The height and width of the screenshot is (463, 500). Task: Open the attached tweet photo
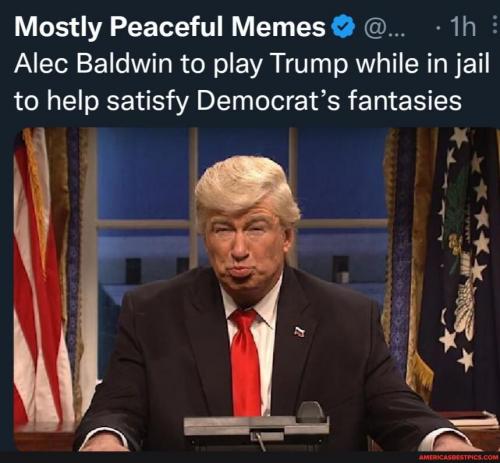[x=257, y=289]
